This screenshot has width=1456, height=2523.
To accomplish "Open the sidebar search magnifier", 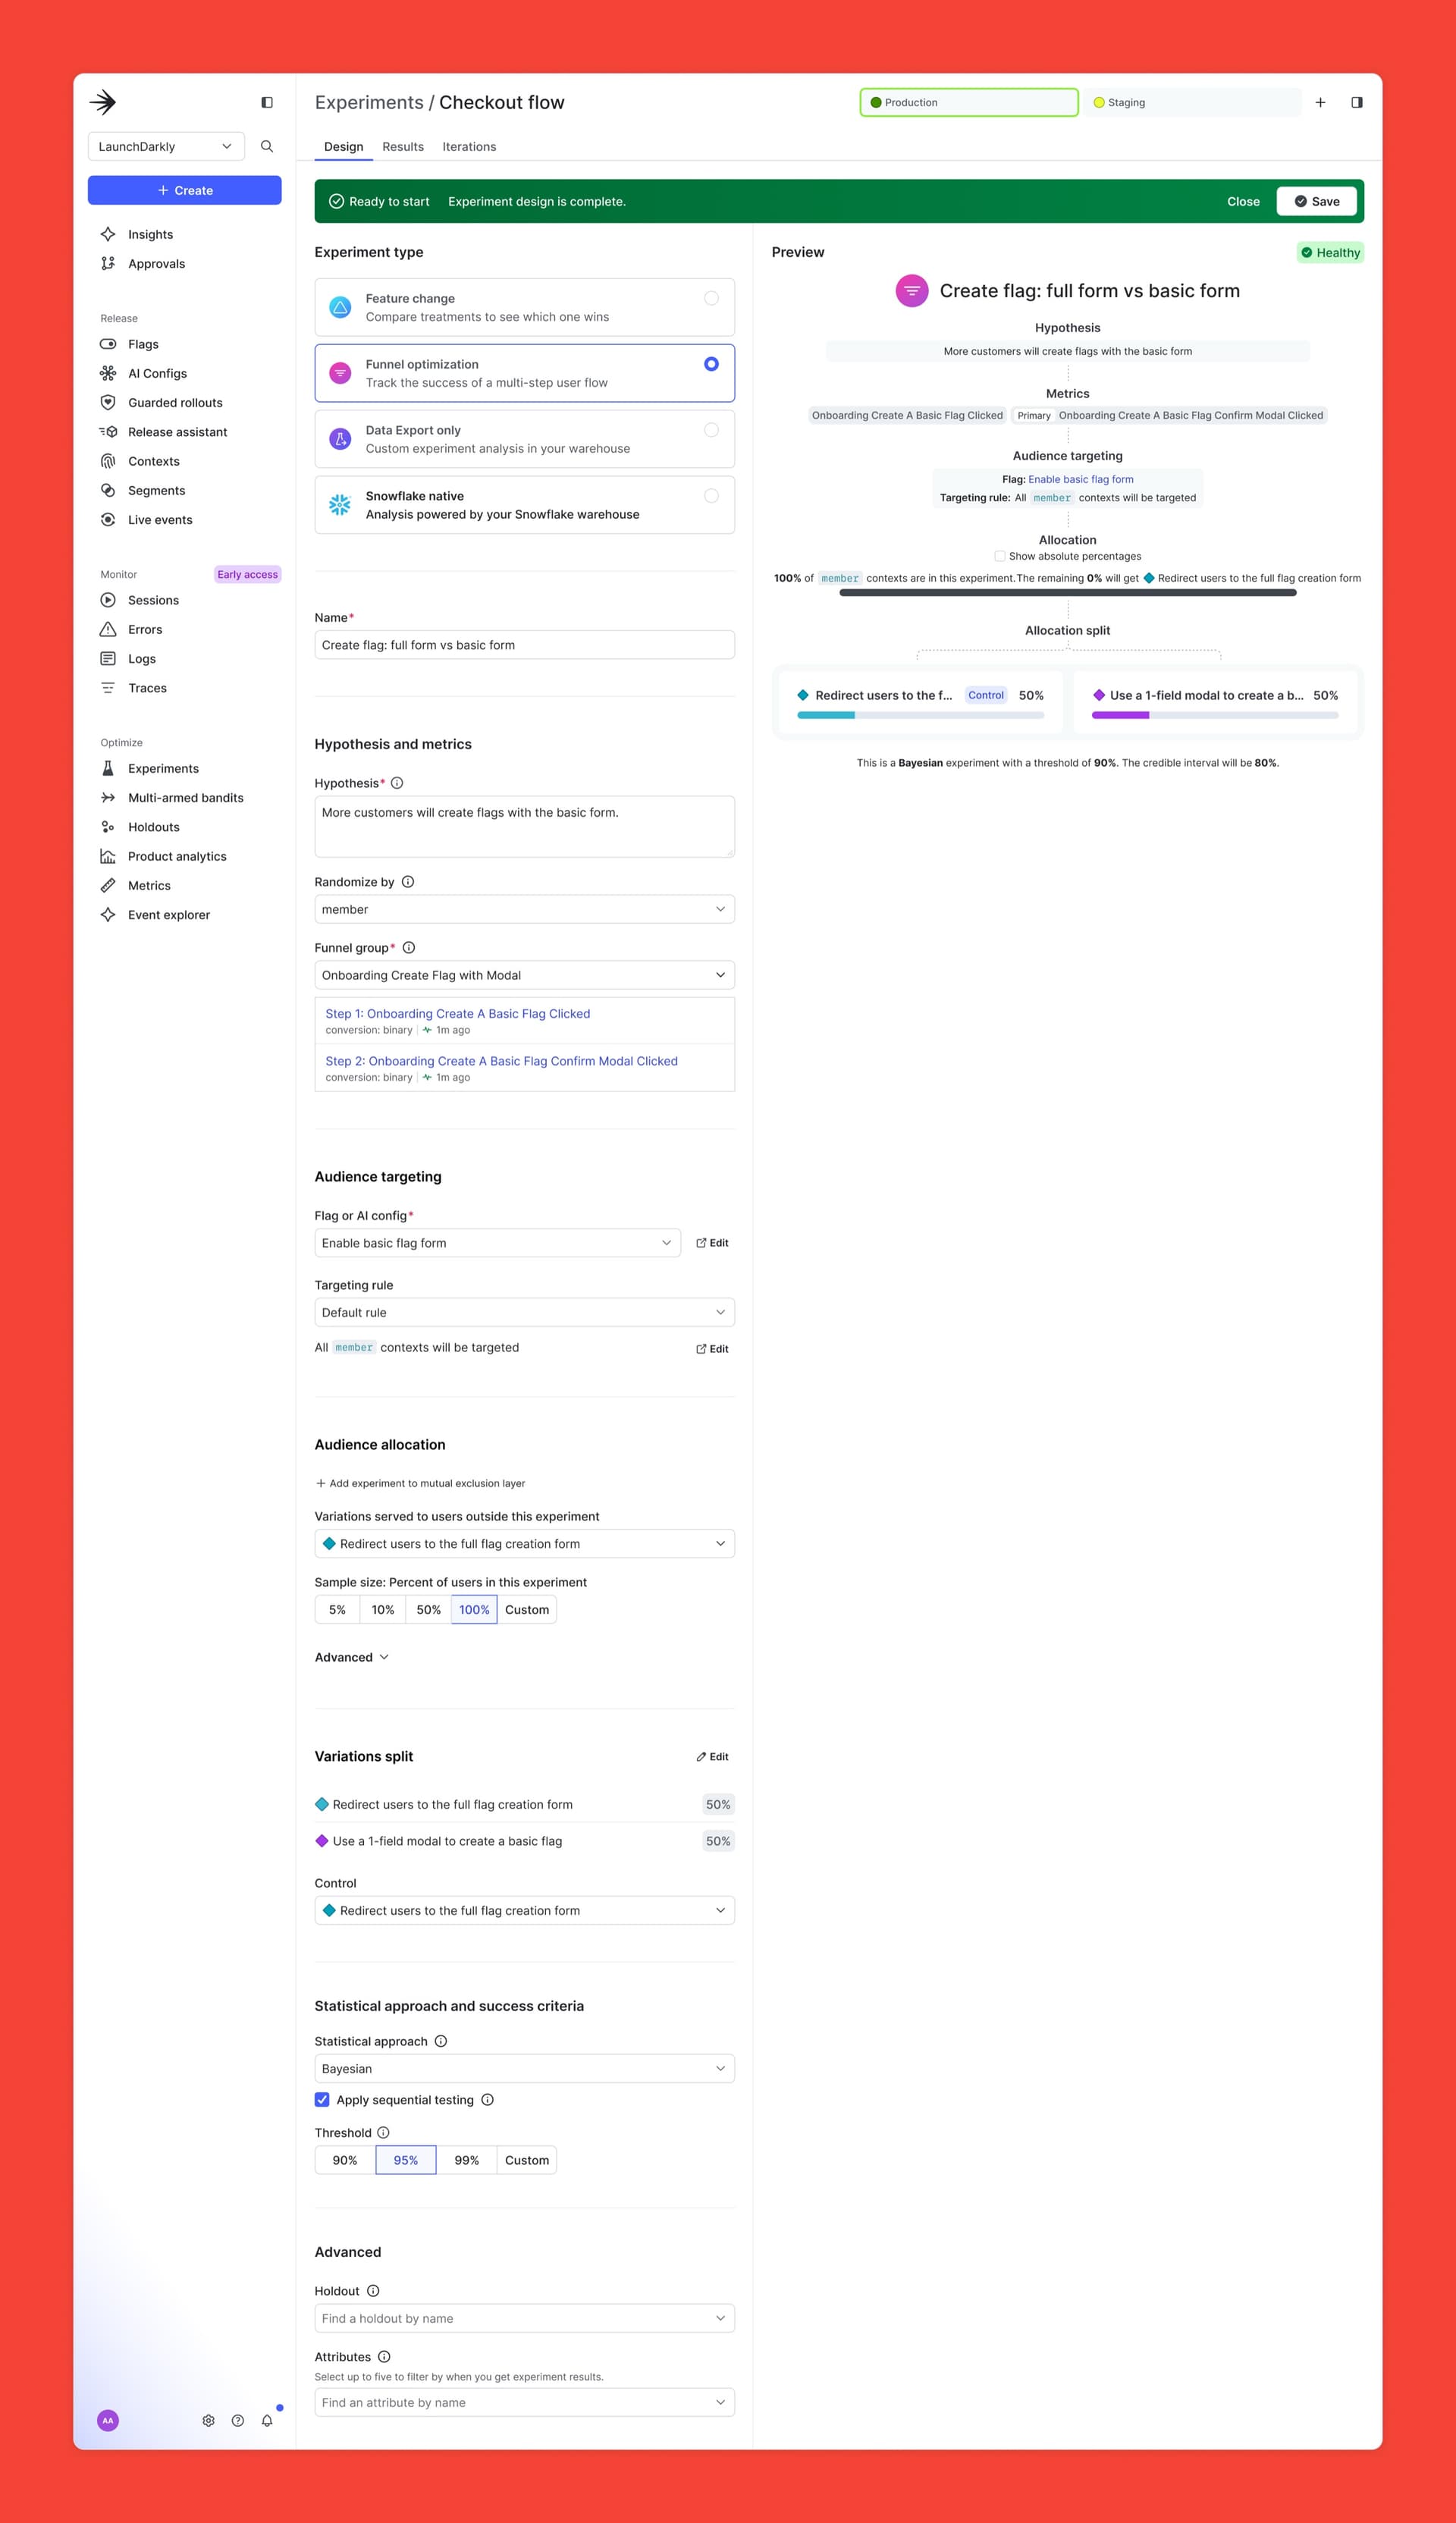I will tap(267, 146).
